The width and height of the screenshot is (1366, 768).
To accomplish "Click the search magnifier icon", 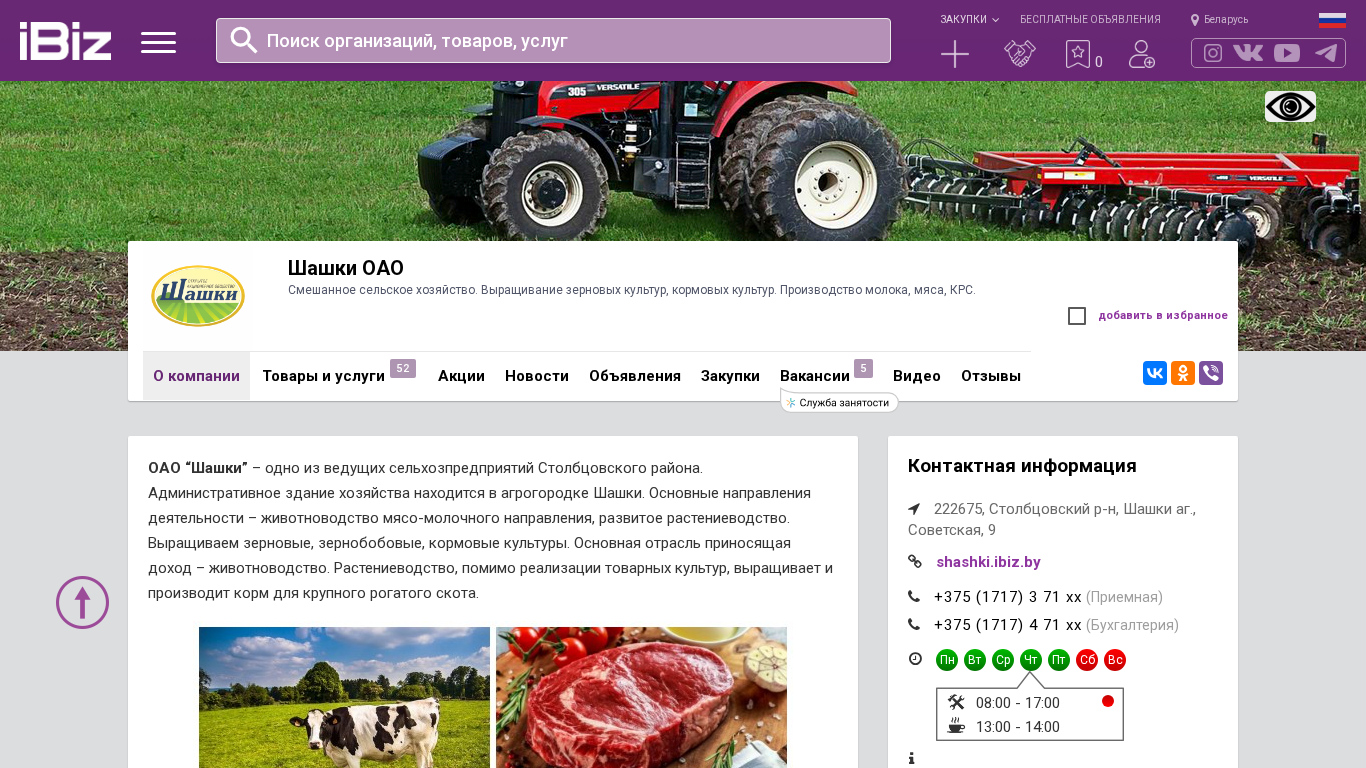I will 244,40.
